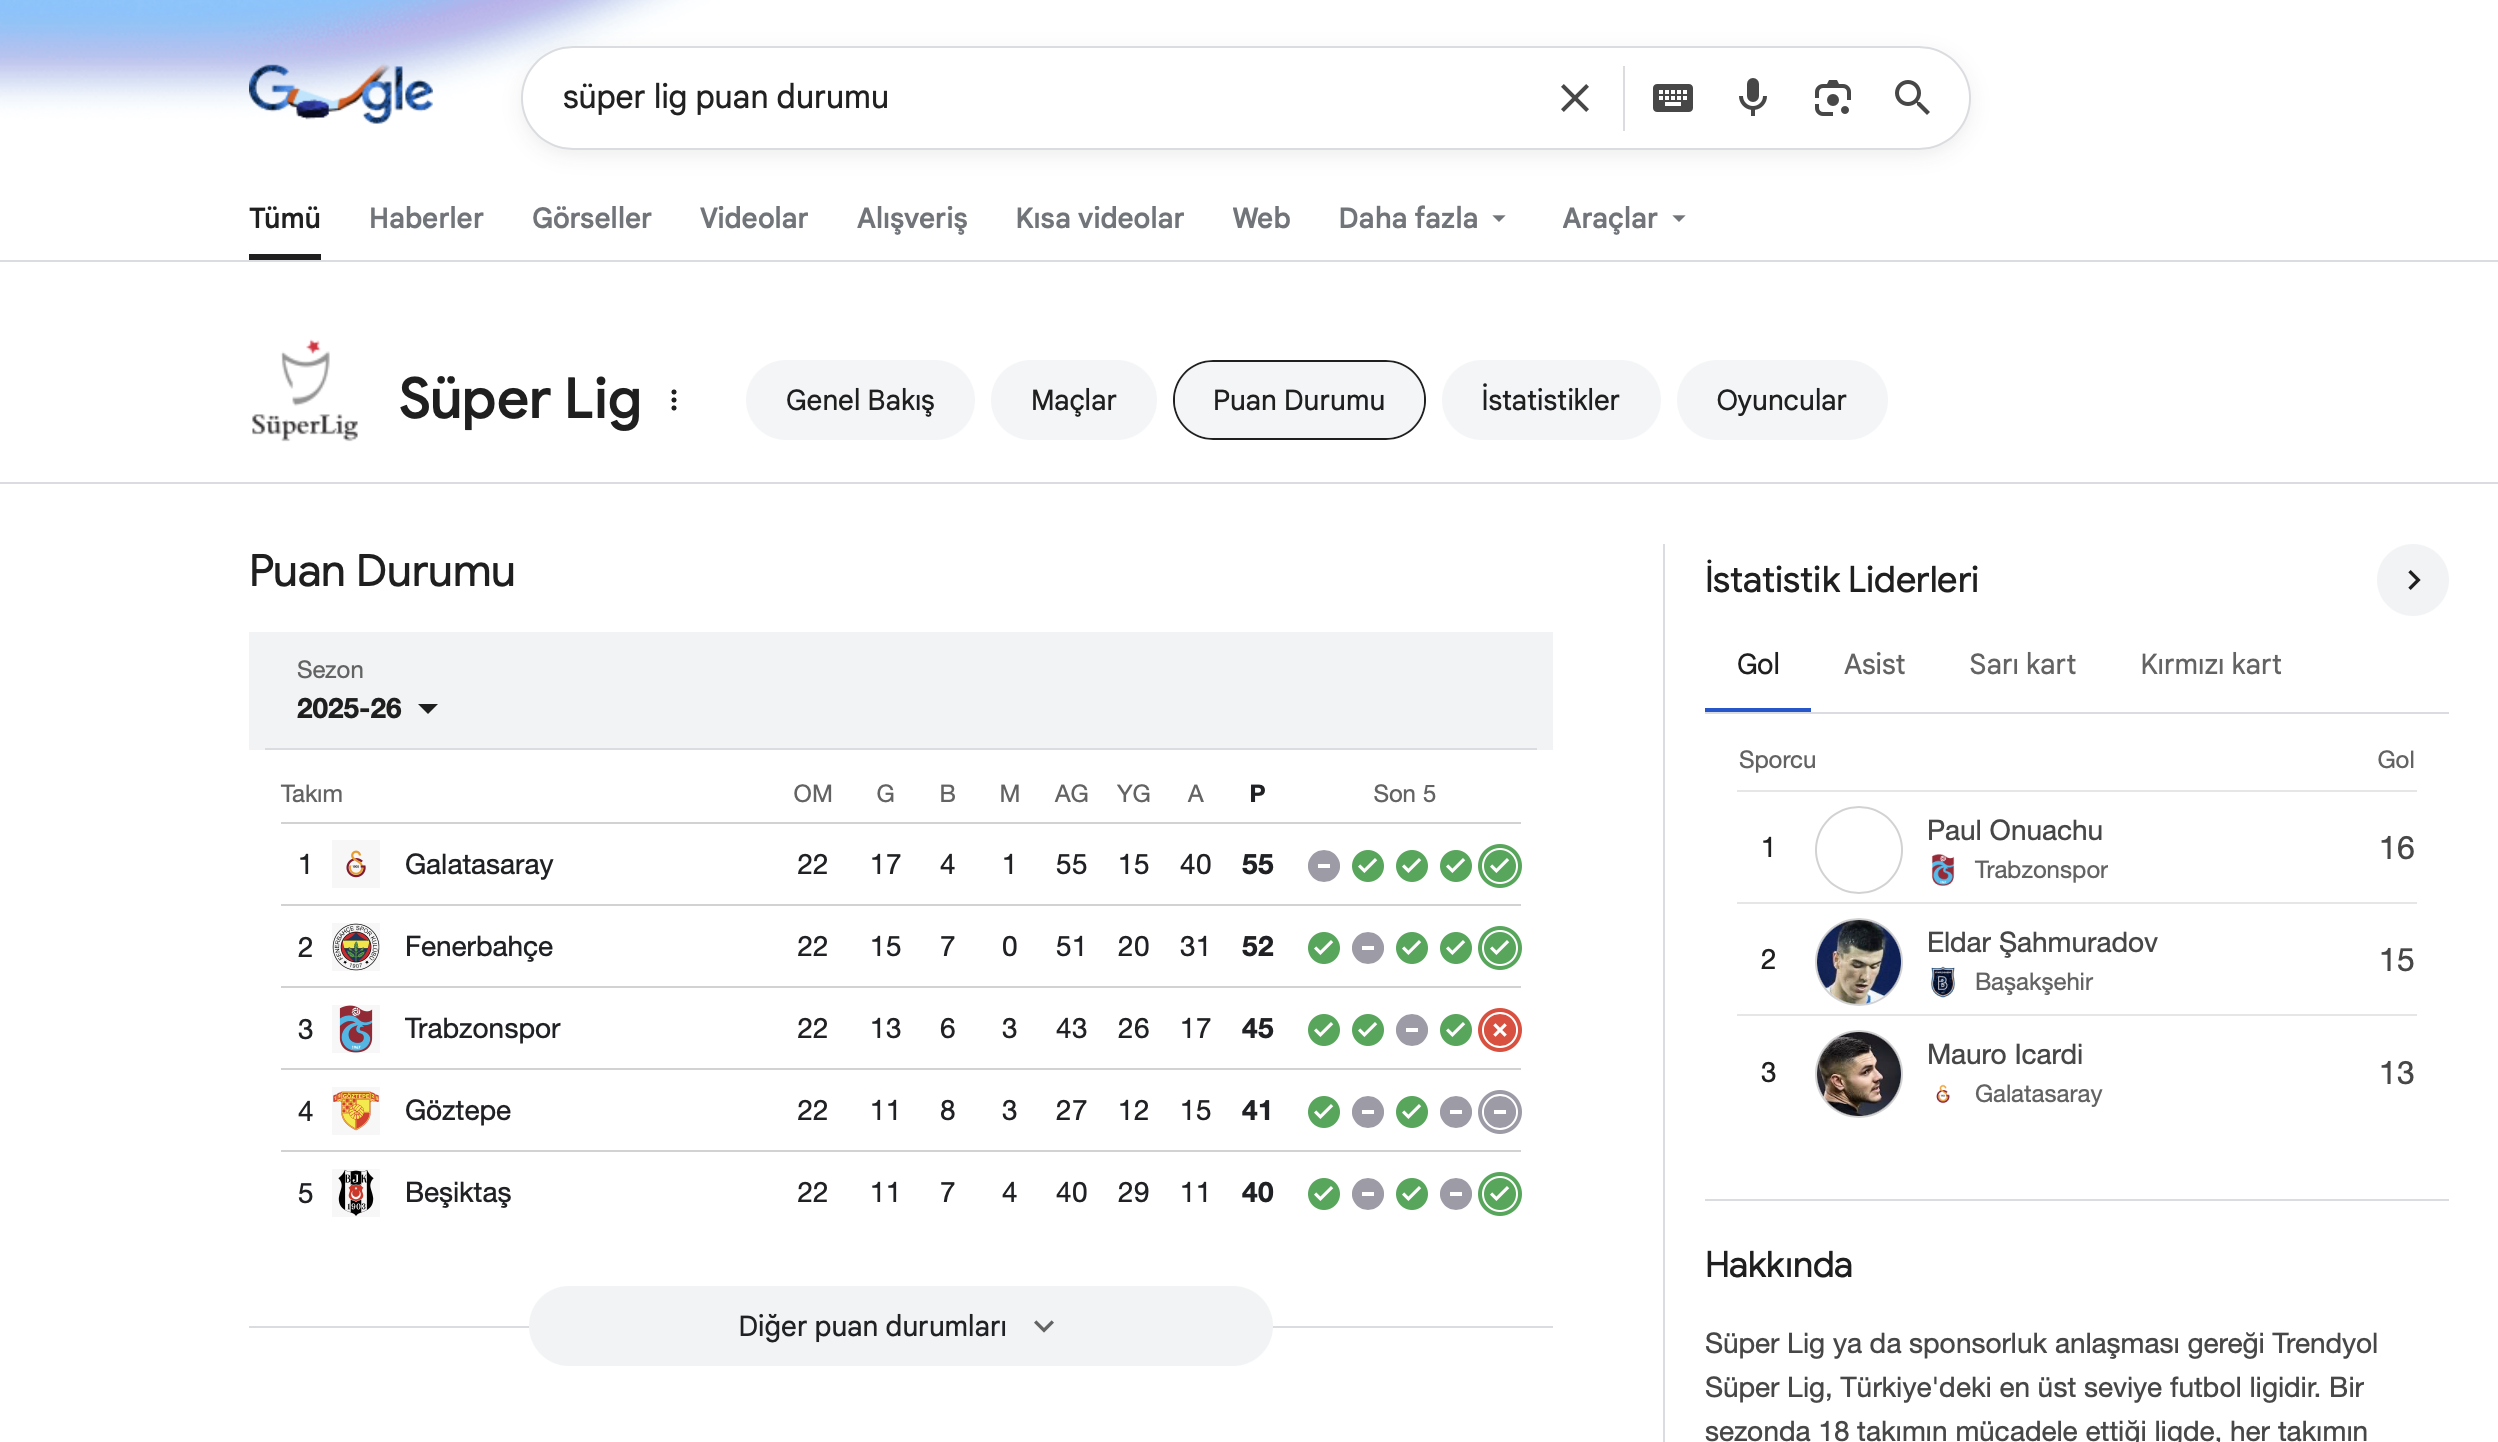The image size is (2498, 1442).
Task: Click the Trabzonspor crest in the standings
Action: (x=356, y=1028)
